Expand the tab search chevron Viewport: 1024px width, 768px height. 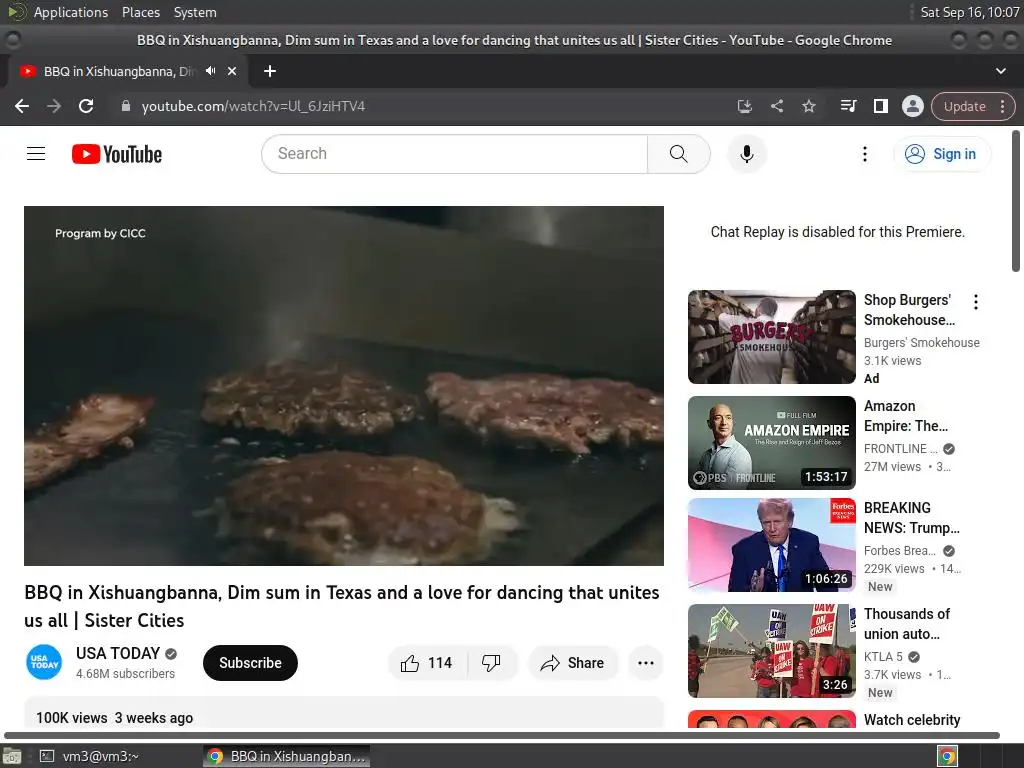(x=1000, y=71)
